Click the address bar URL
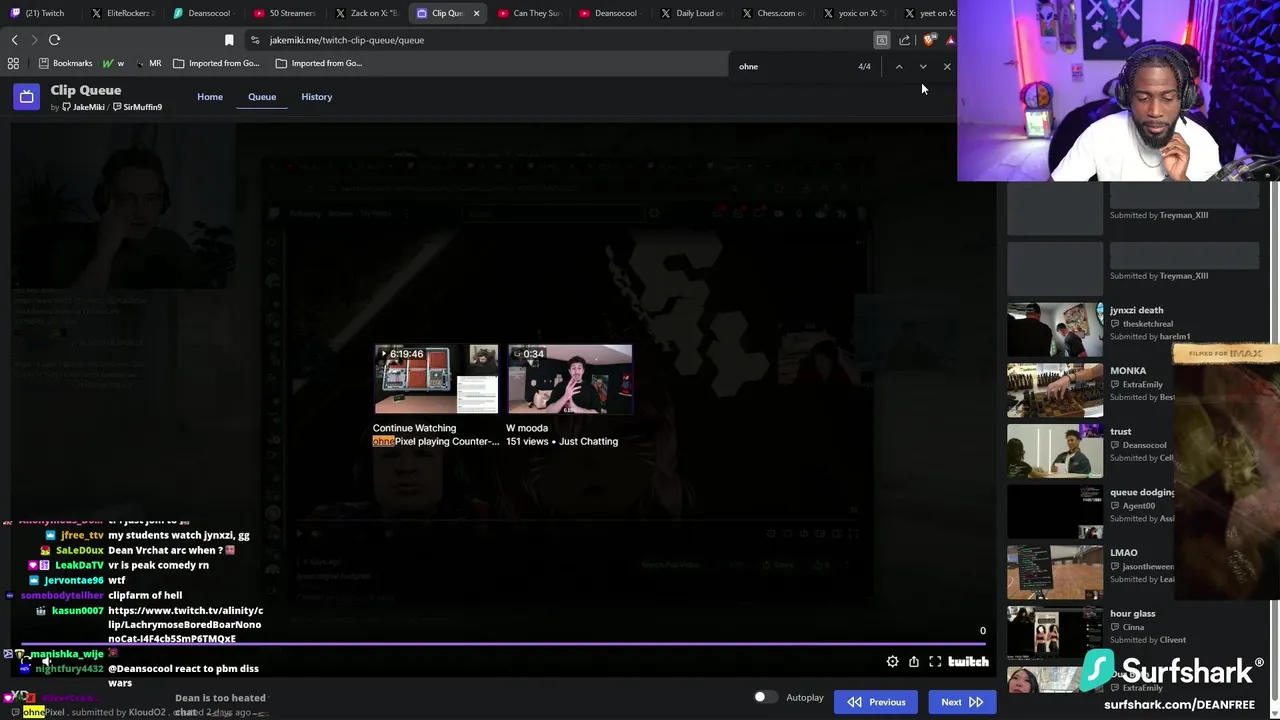 point(347,40)
